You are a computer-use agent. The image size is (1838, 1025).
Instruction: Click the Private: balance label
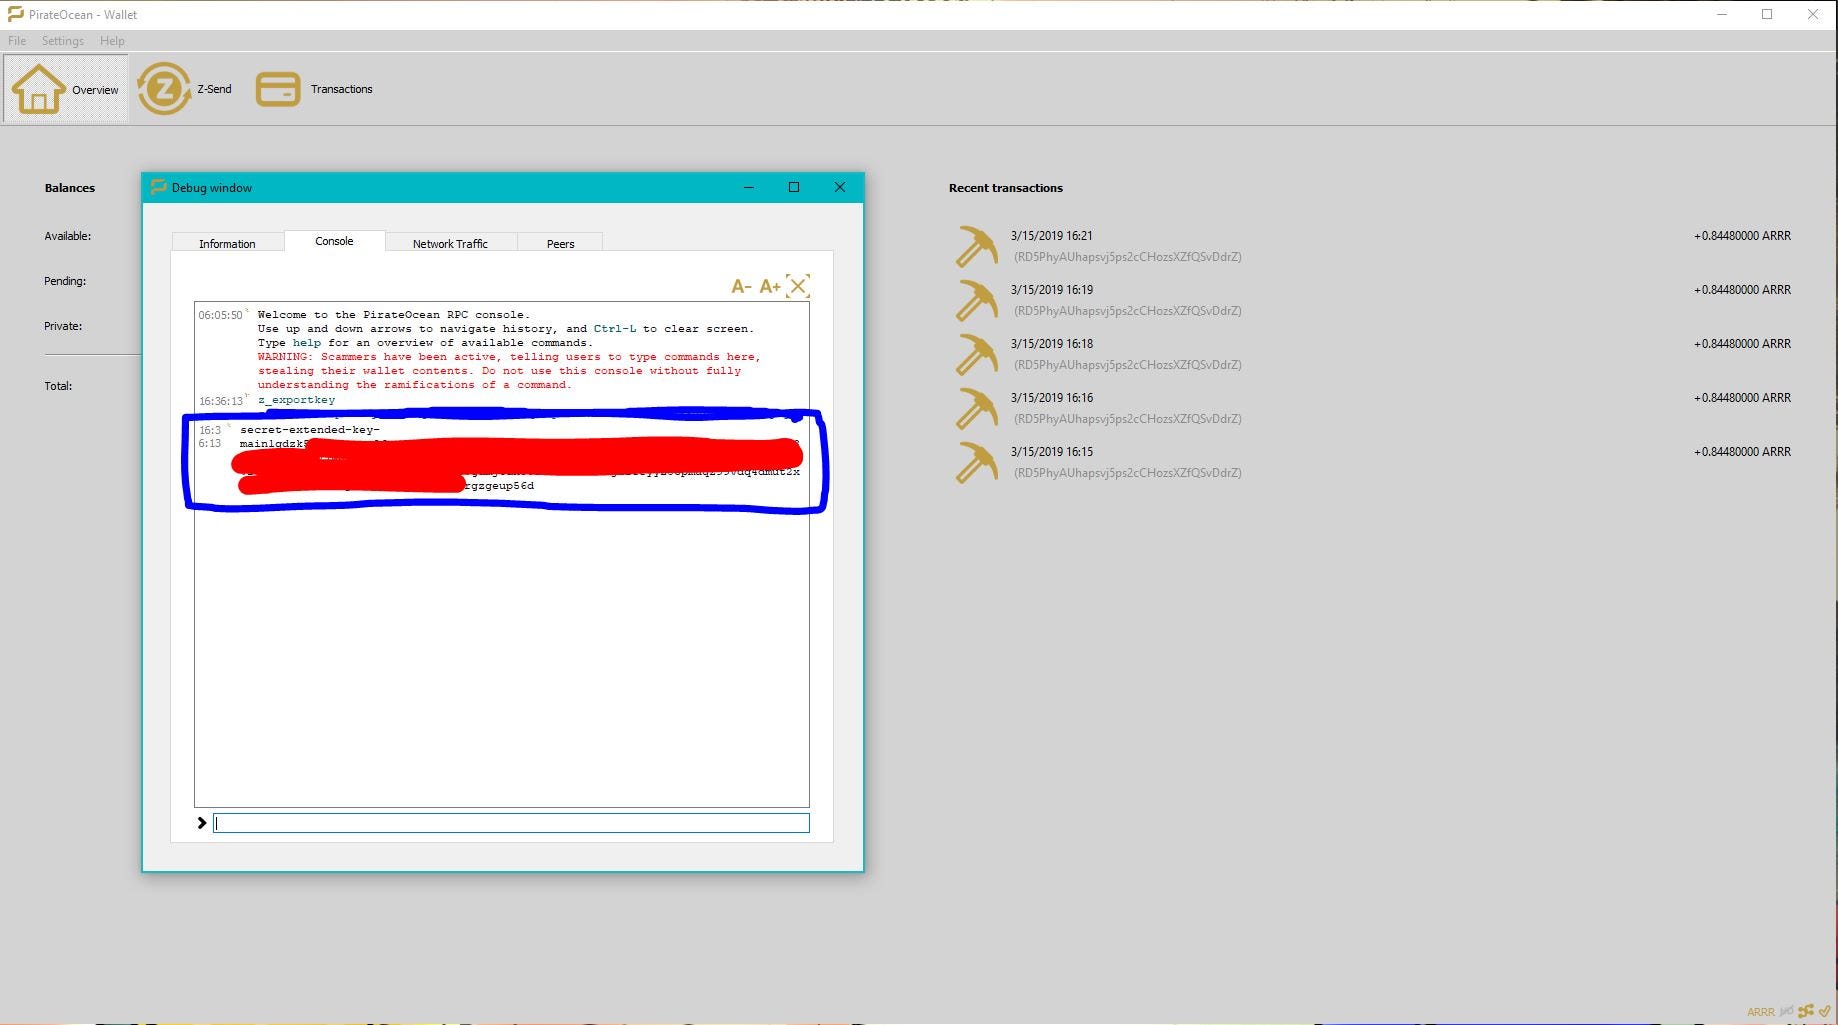point(63,326)
